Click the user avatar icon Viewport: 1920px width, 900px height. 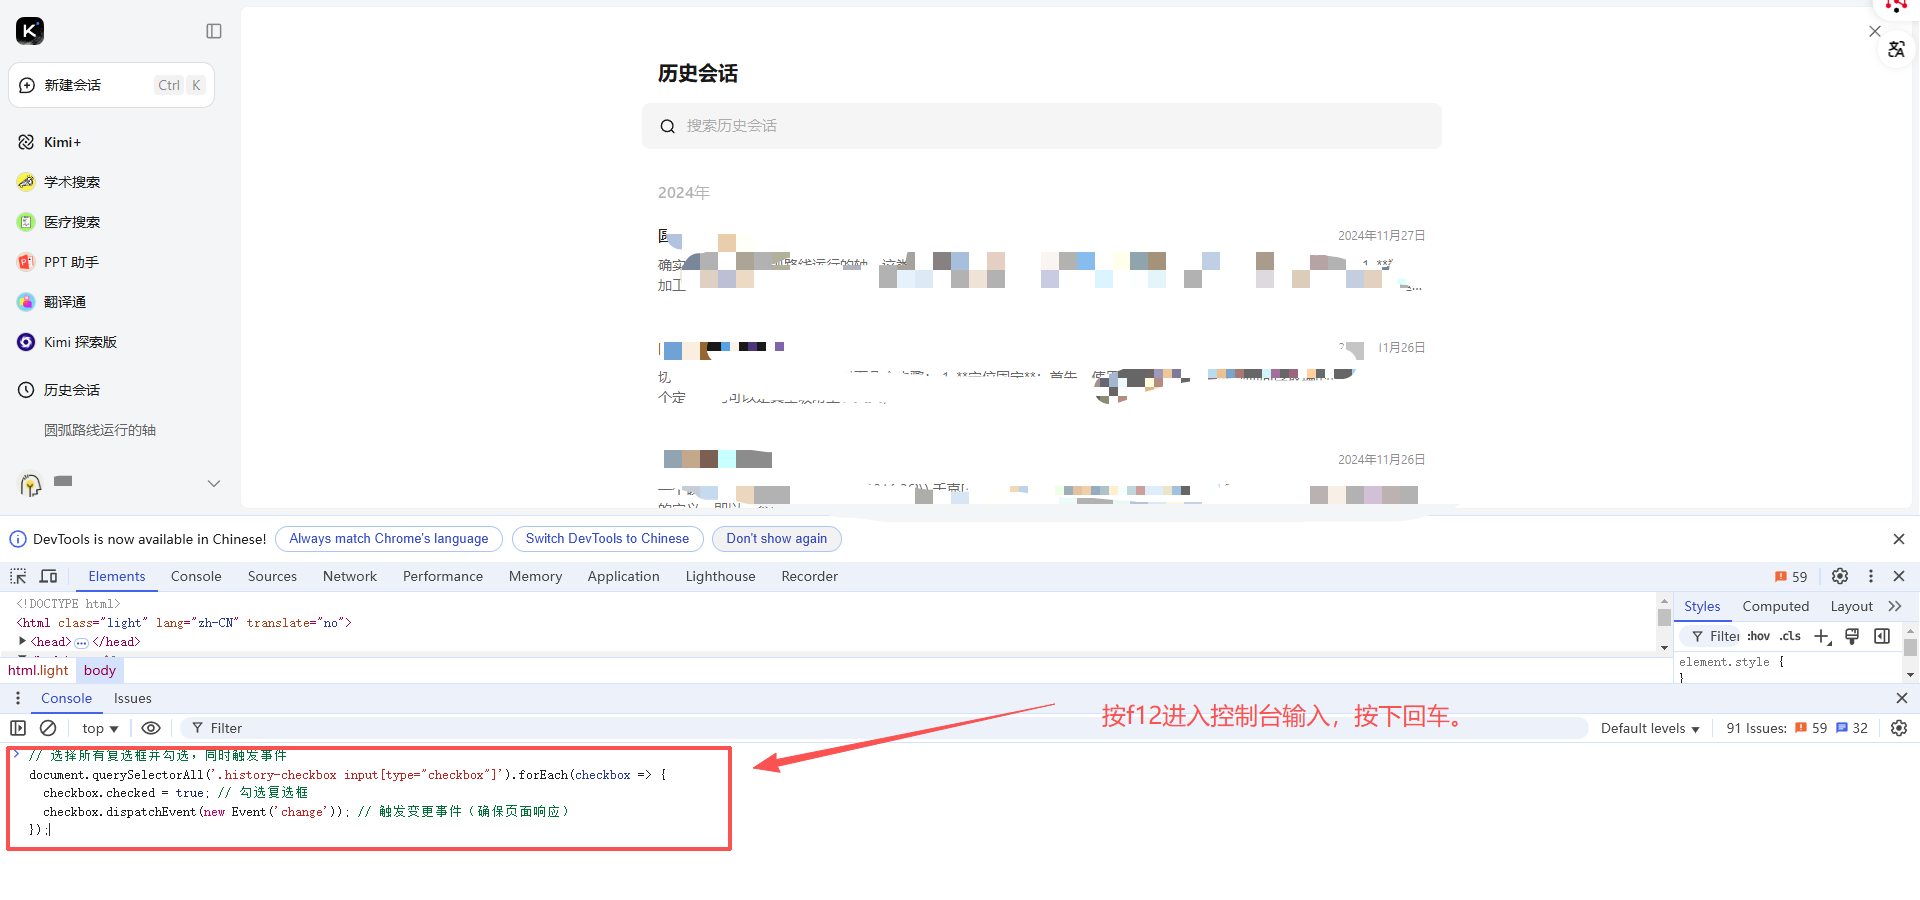point(31,485)
